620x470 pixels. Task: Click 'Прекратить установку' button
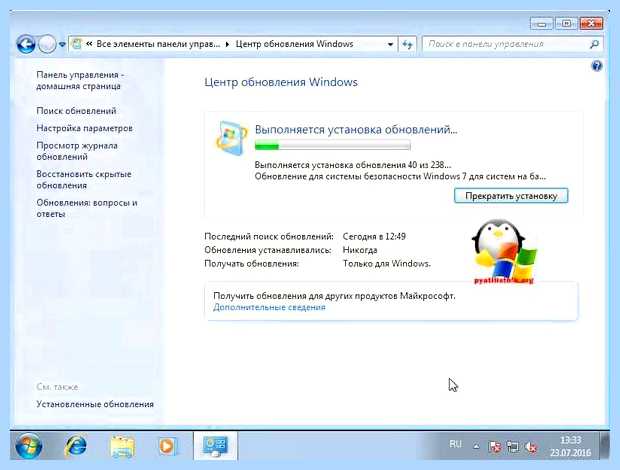(x=511, y=196)
